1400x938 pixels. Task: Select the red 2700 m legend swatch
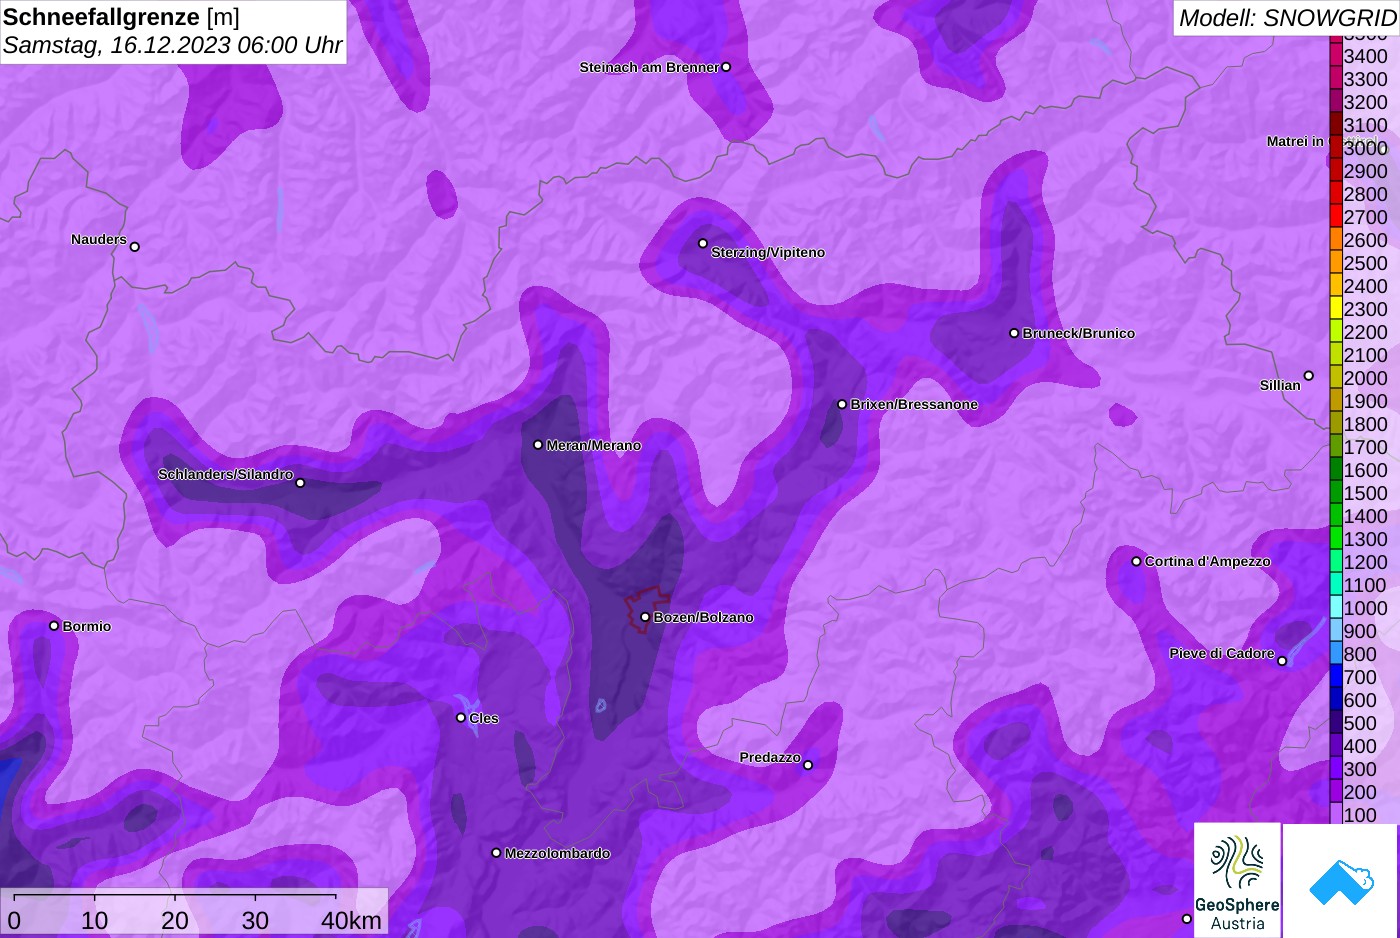tap(1335, 216)
